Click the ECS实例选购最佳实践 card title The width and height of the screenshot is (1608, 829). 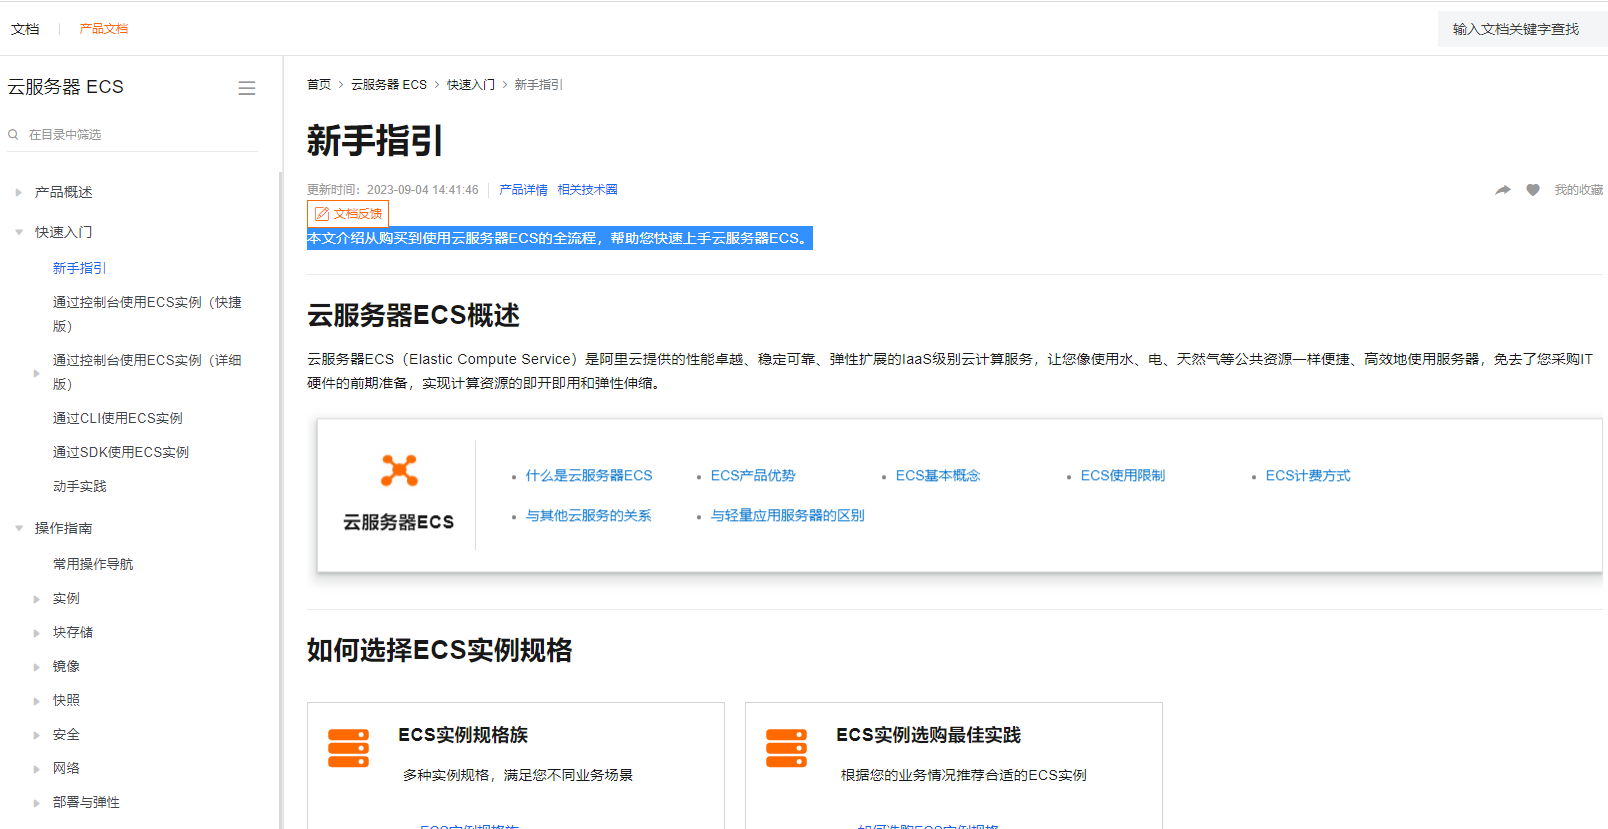coord(928,735)
